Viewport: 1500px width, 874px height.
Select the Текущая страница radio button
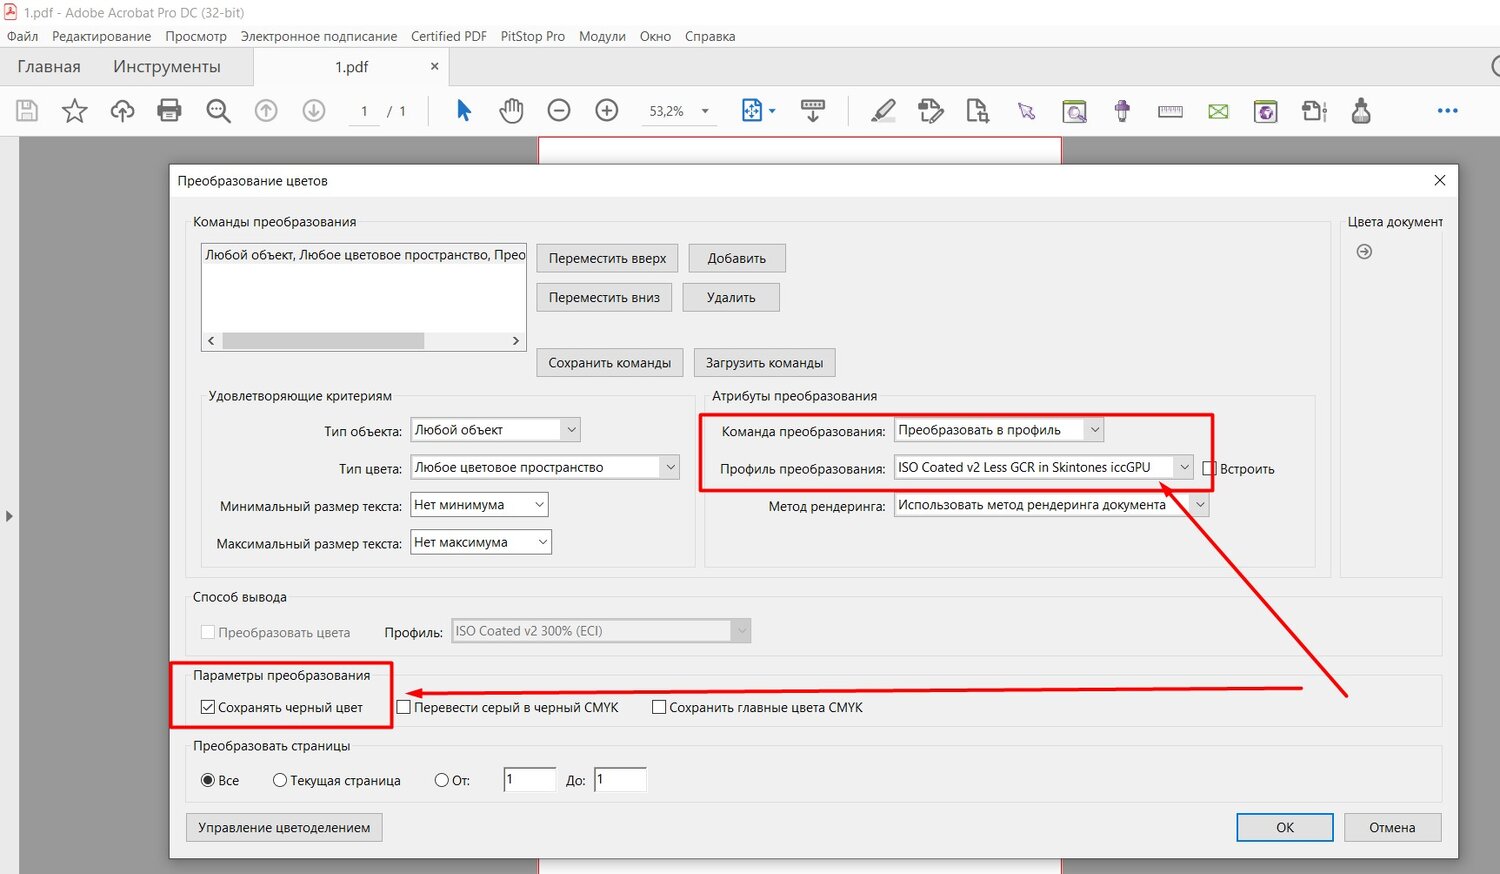[x=280, y=780]
